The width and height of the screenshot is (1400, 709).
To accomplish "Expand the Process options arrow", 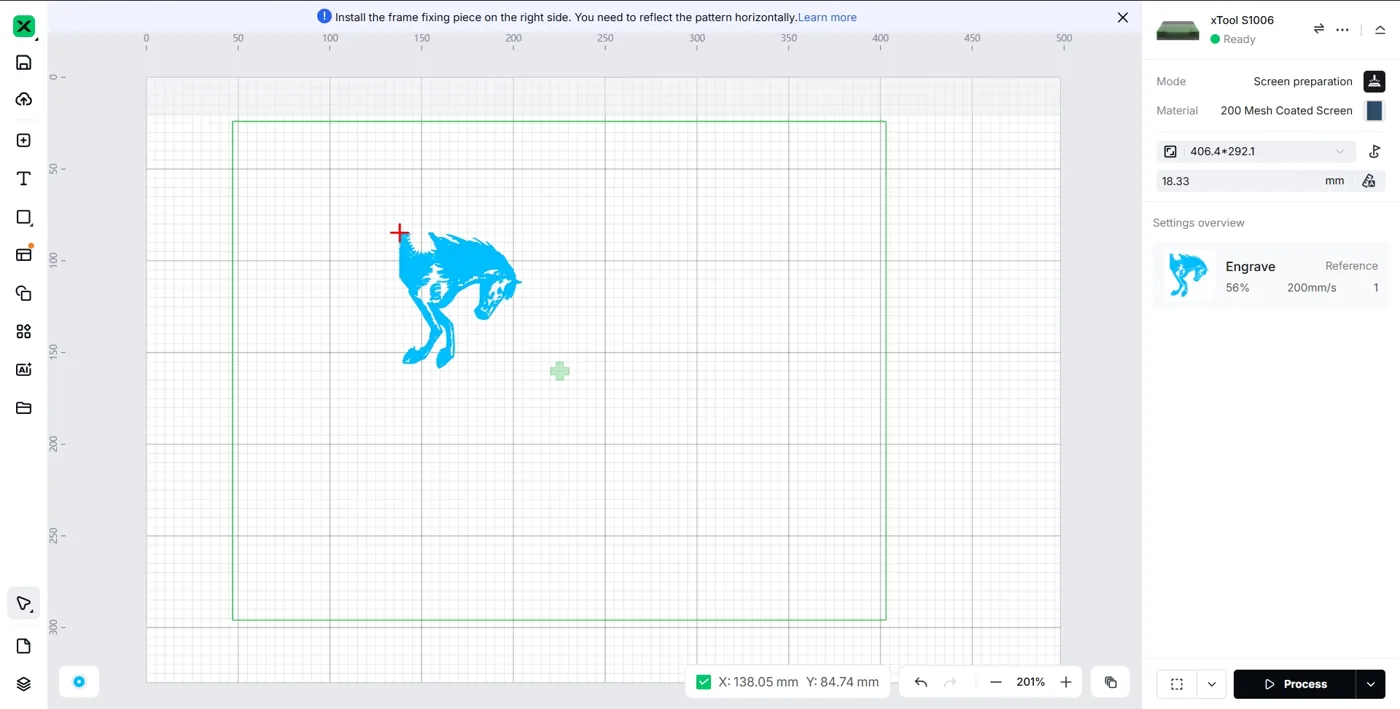I will (1371, 684).
